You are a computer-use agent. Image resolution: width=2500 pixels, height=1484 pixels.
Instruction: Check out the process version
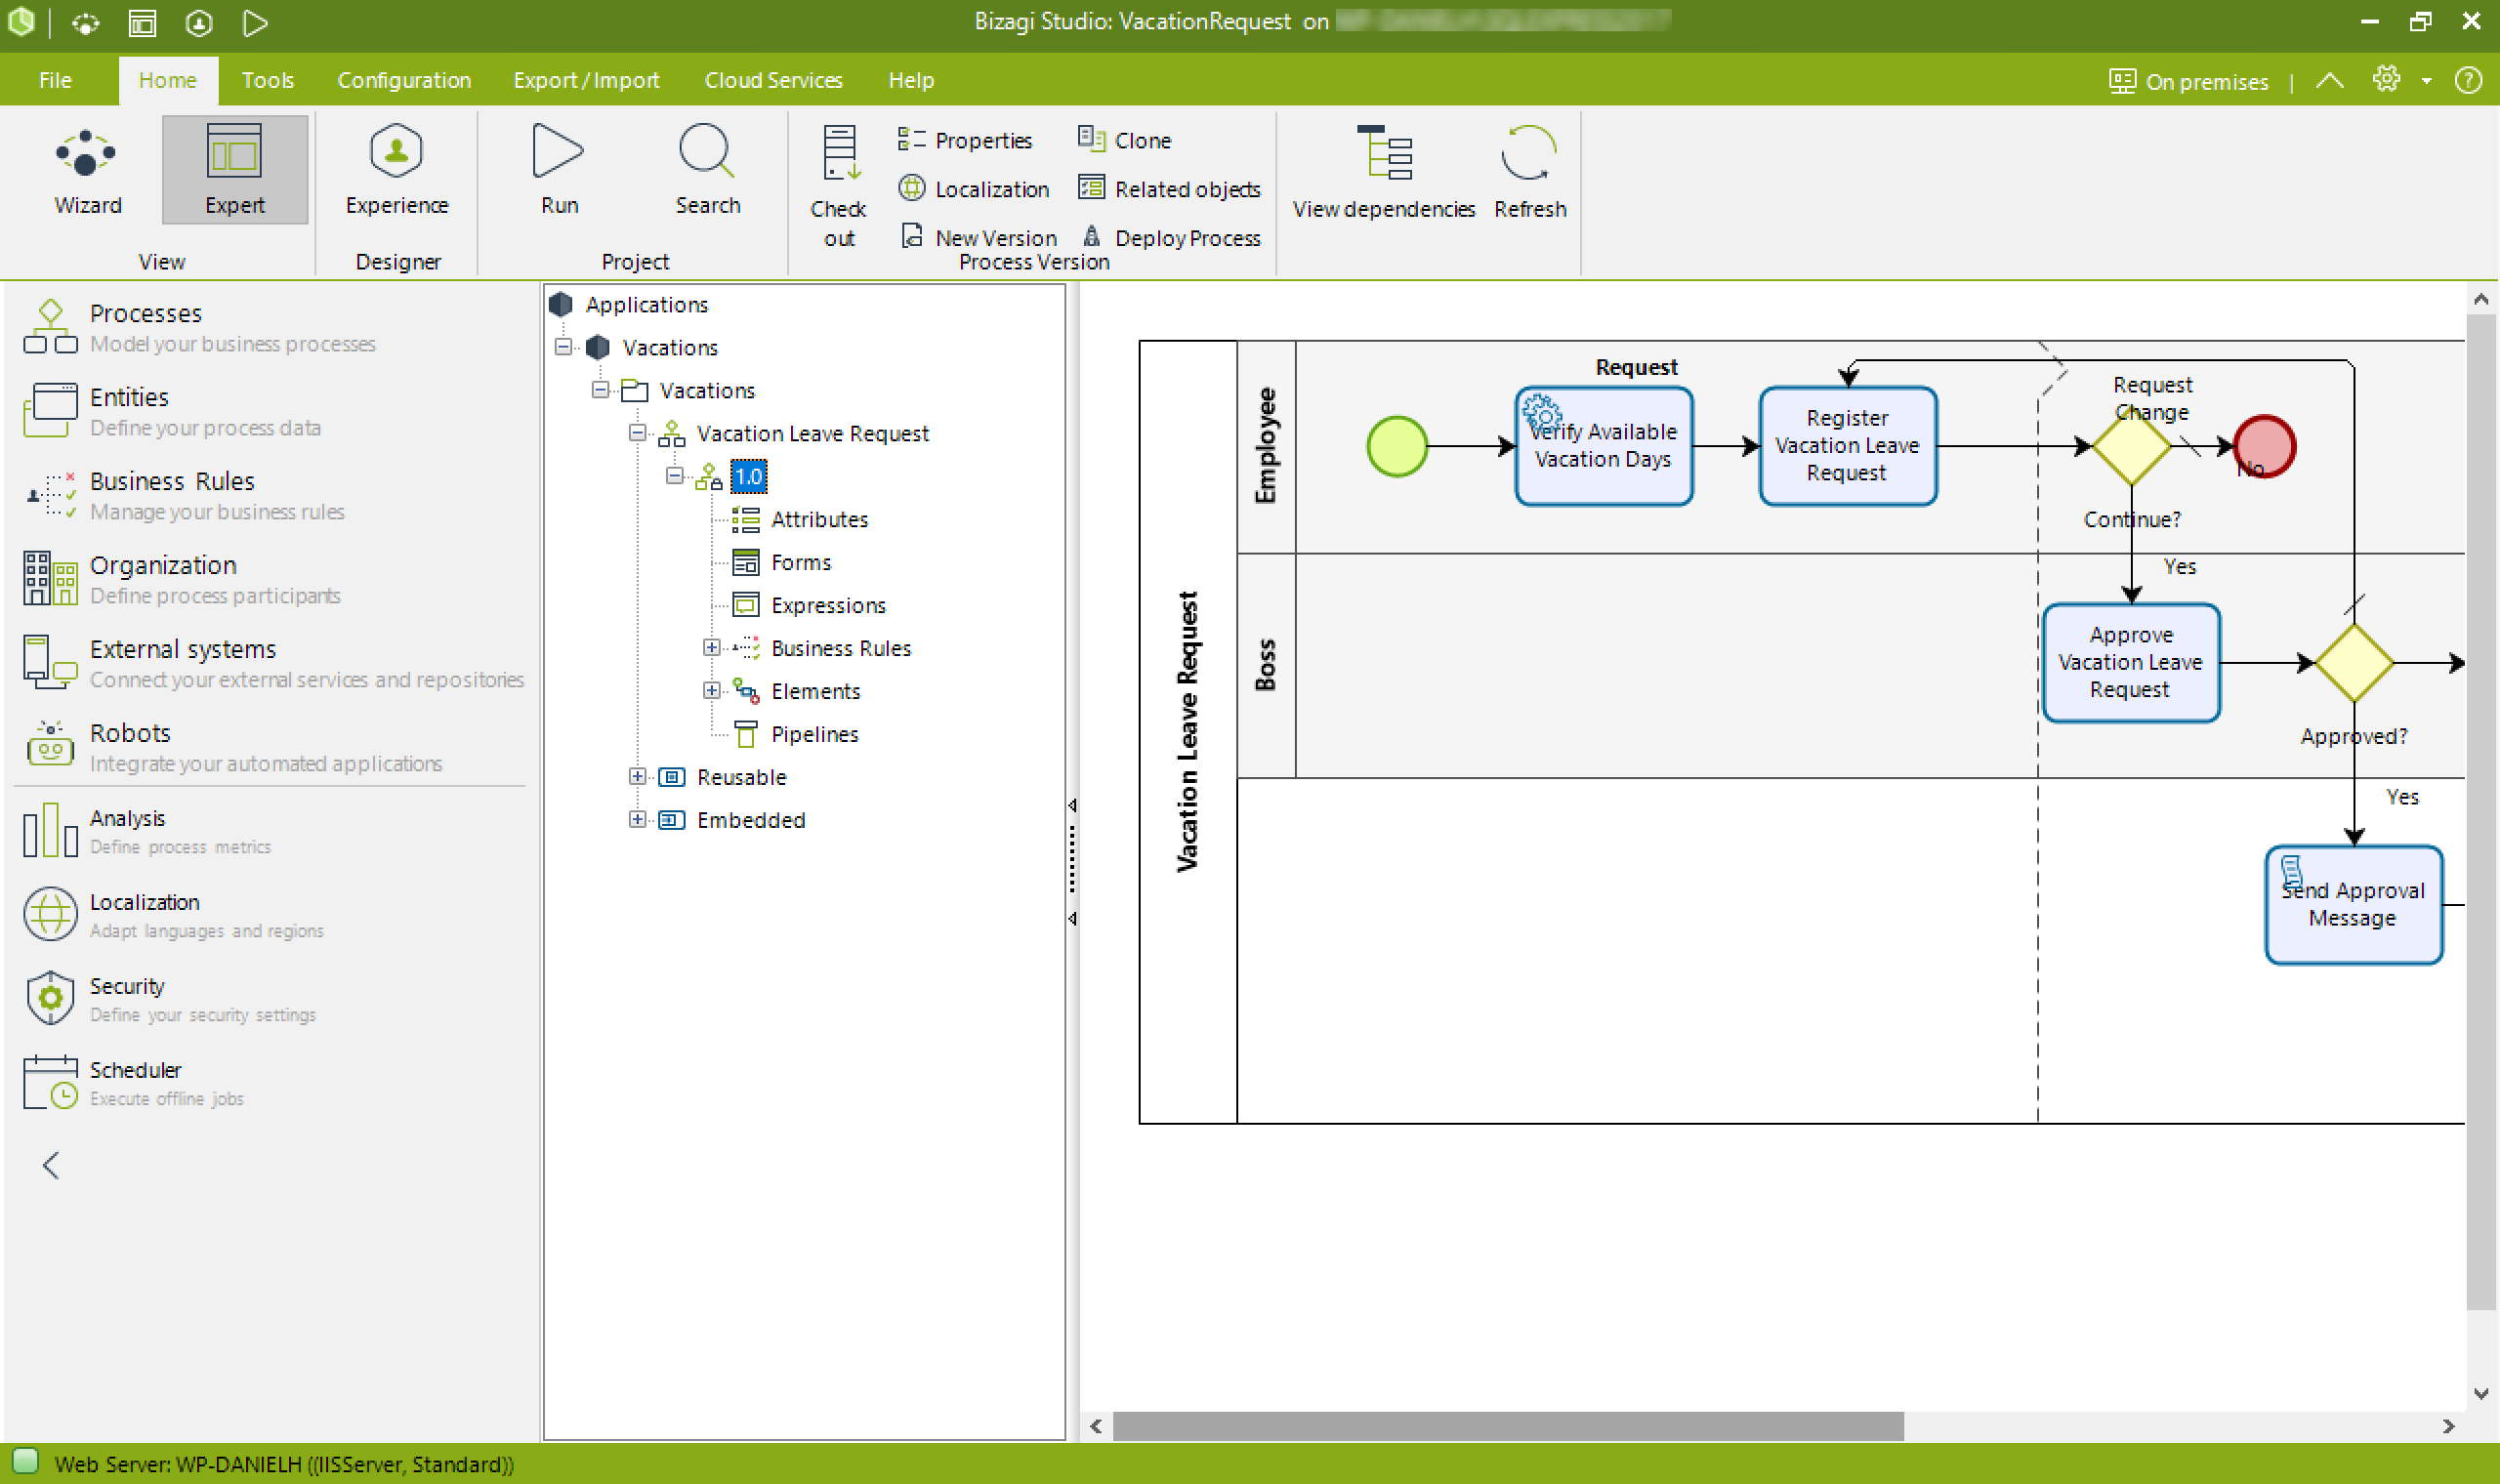click(x=839, y=186)
